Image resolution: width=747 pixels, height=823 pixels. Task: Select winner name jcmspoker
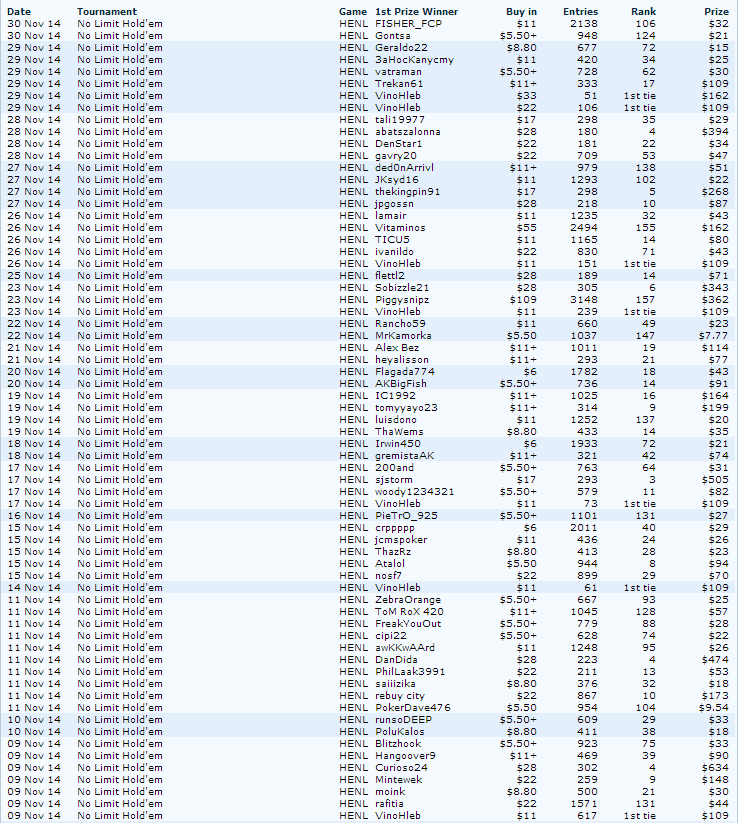click(401, 540)
